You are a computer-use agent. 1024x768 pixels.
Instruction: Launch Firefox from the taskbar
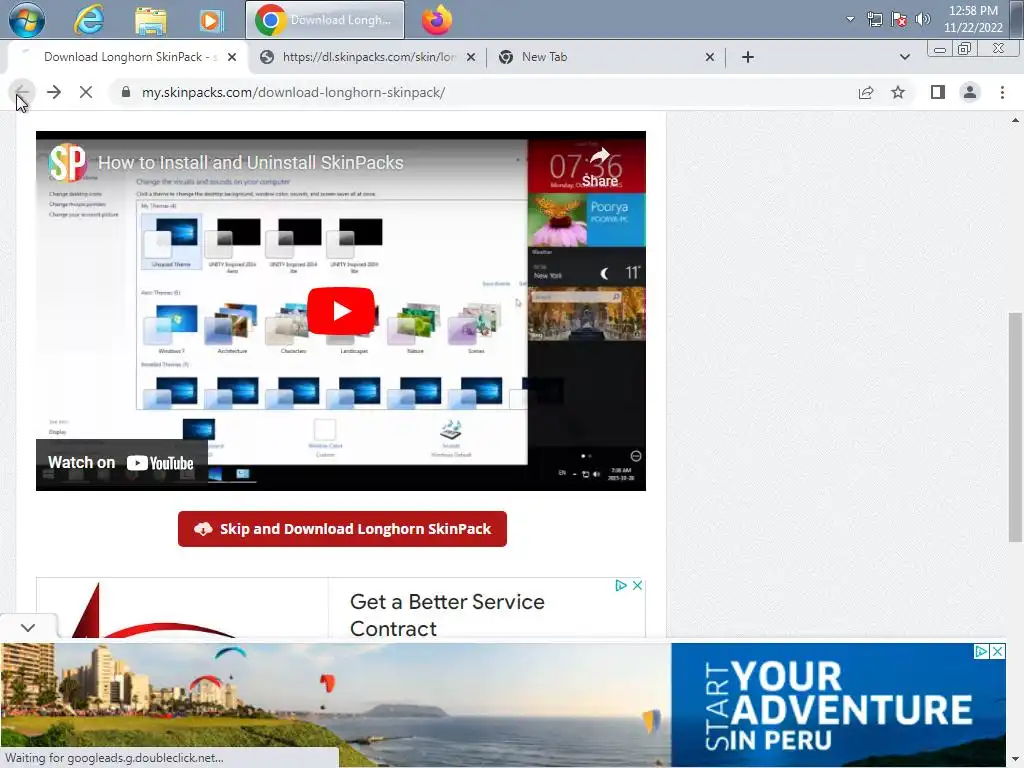(437, 20)
